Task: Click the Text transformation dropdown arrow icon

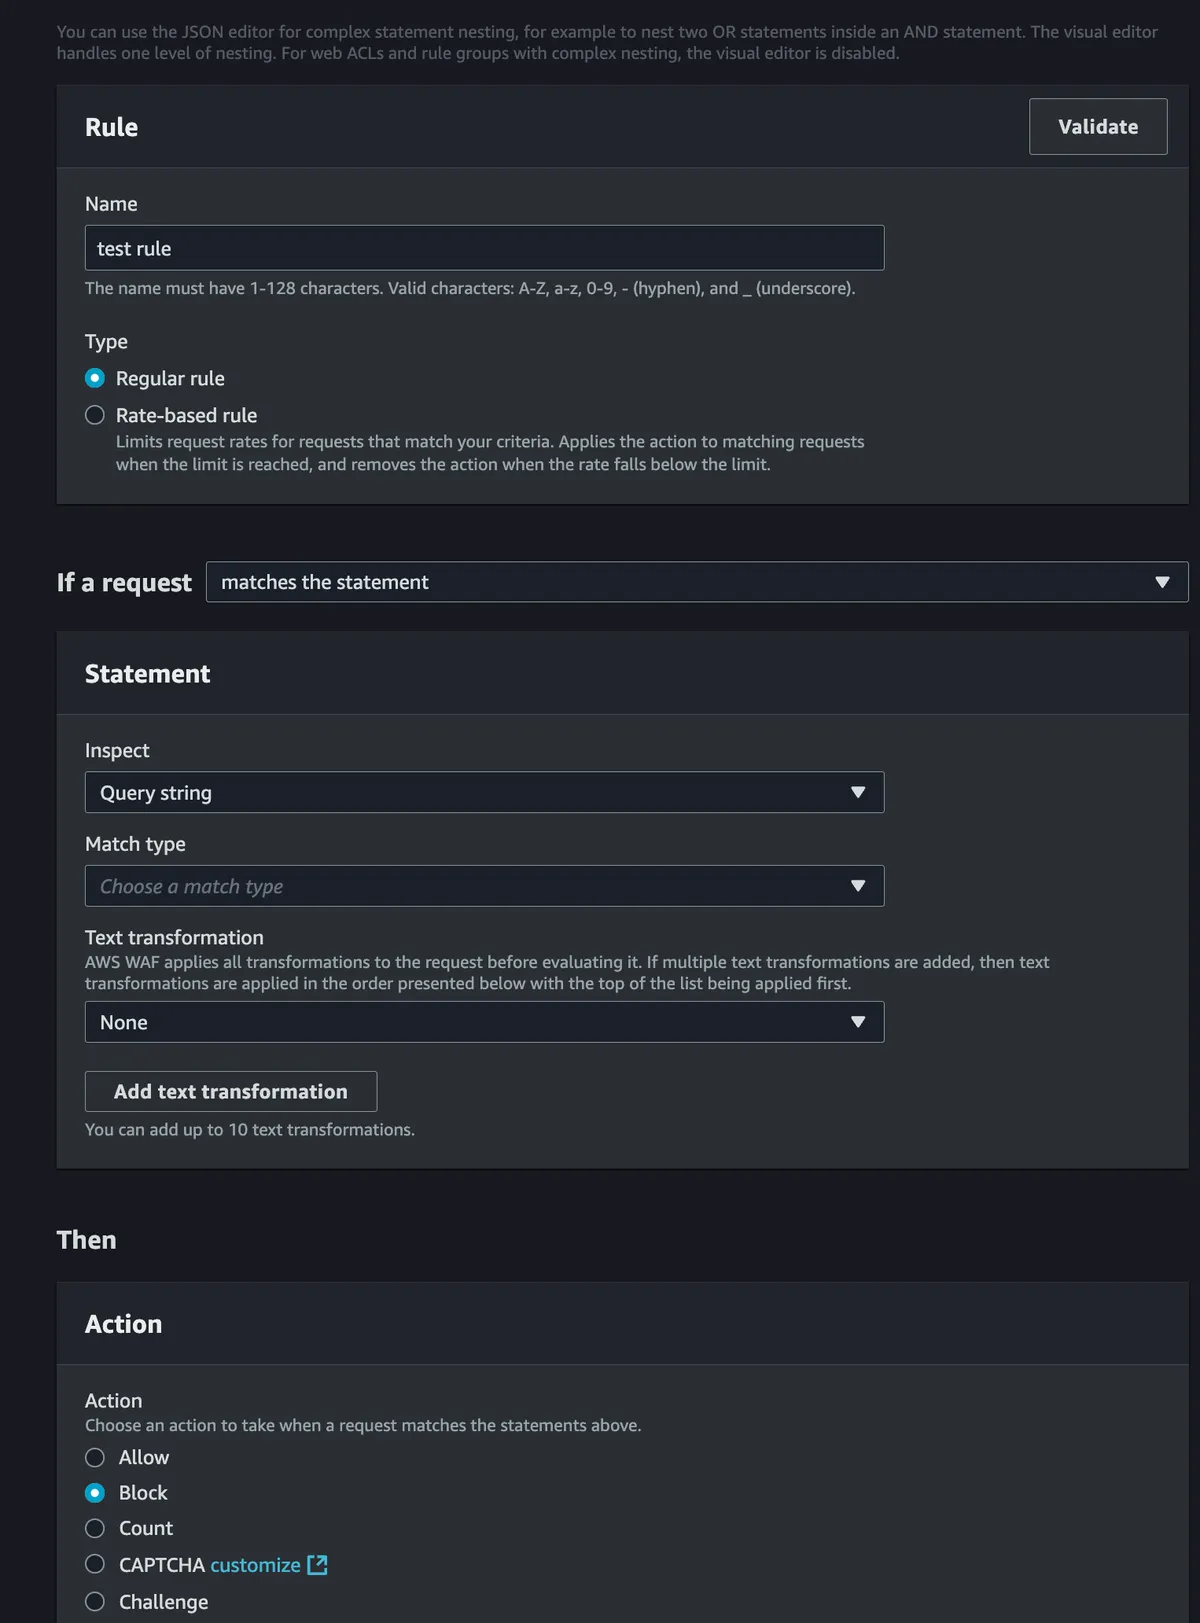Action: (x=857, y=1022)
